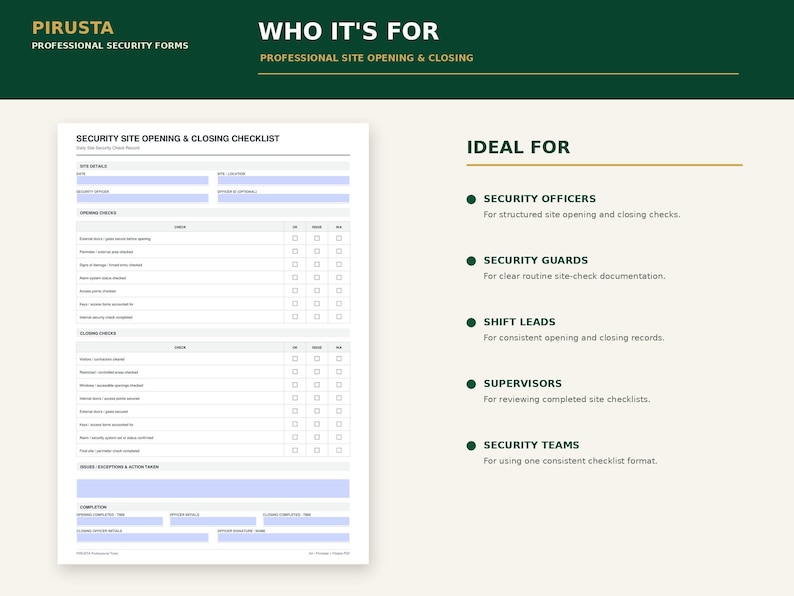Screen dimensions: 794x596
Task: Tick OK for alarm system status checked
Action: pos(295,277)
